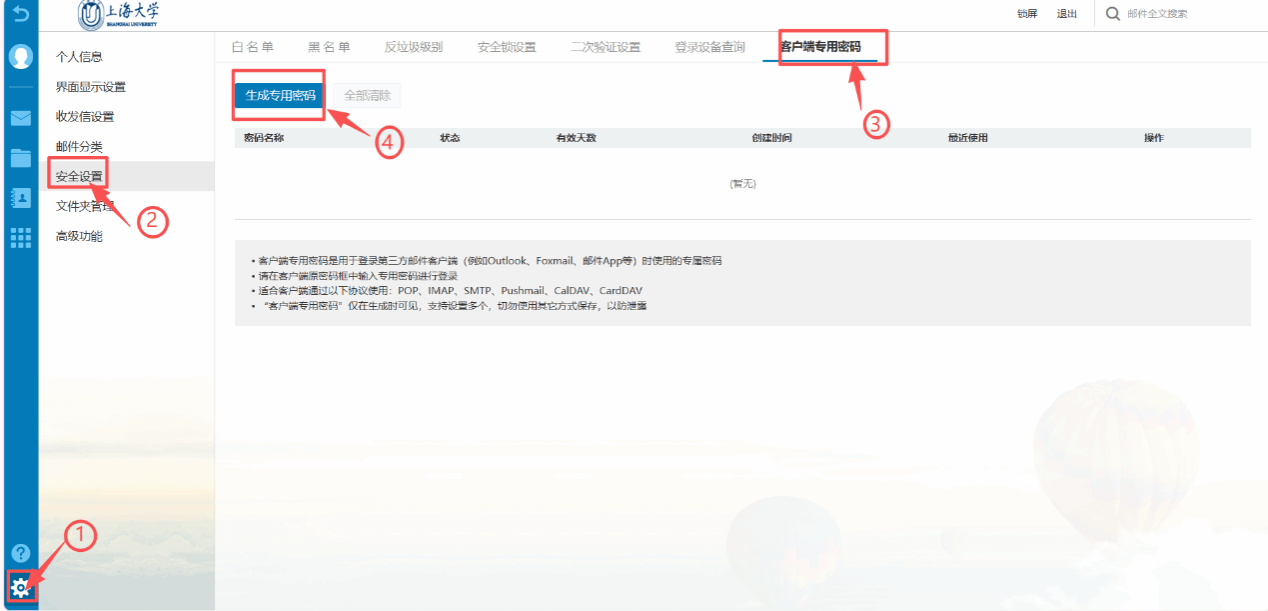Click the 生成专用密码 button
This screenshot has height=611, width=1268.
pyautogui.click(x=280, y=96)
